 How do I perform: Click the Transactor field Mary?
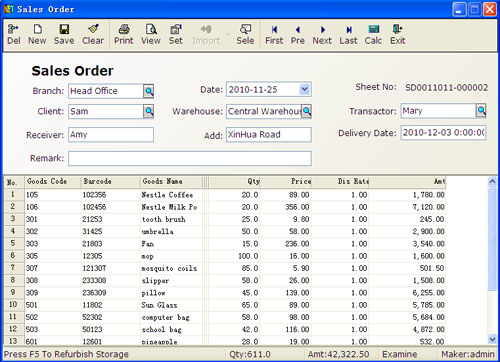tap(438, 111)
